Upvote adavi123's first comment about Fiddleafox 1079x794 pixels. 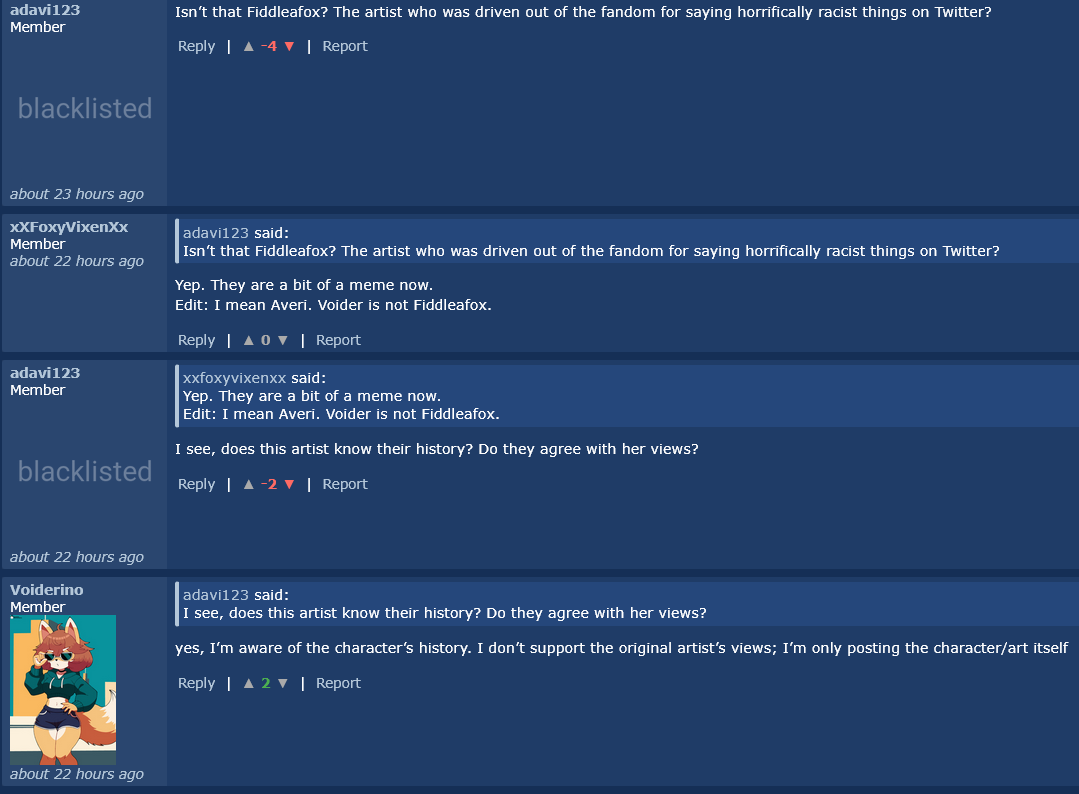[249, 47]
